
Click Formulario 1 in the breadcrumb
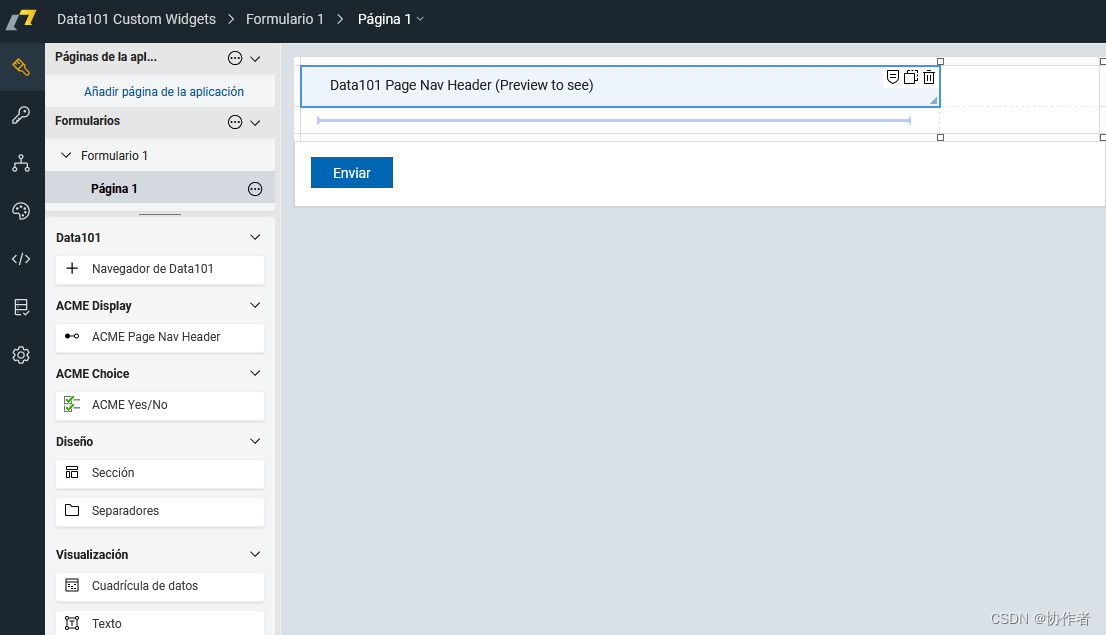(285, 19)
